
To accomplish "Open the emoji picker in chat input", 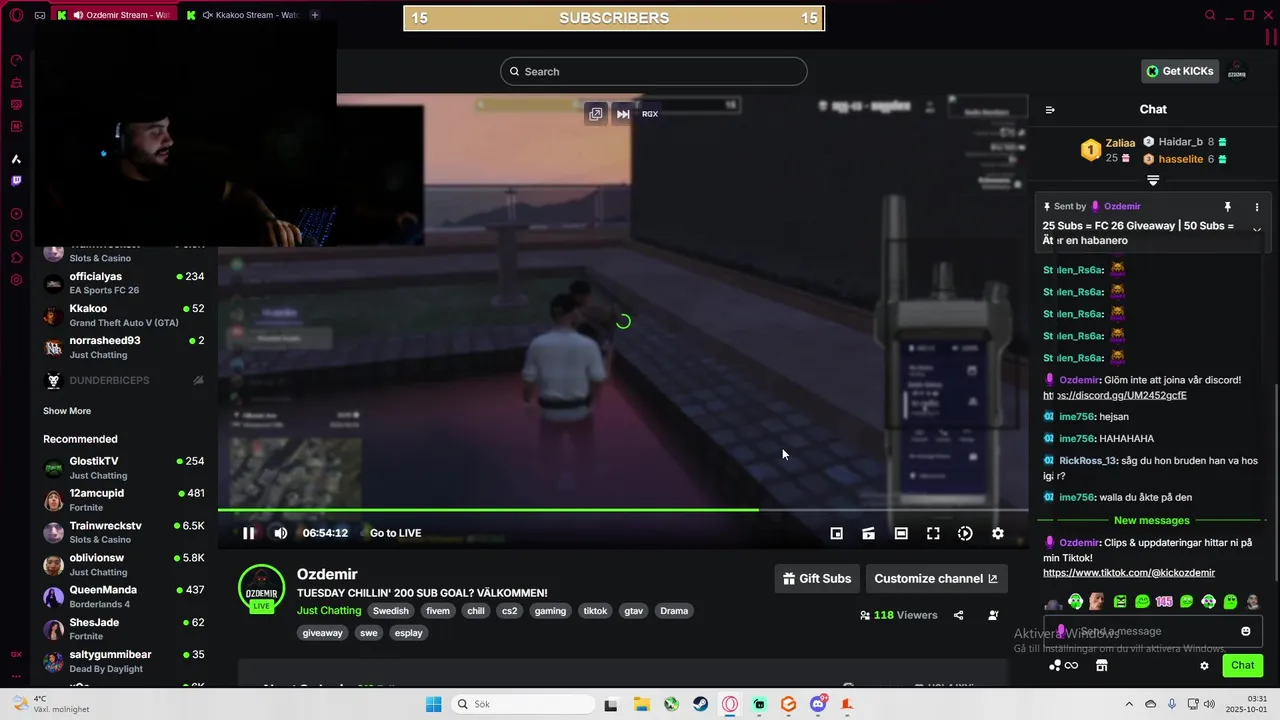I will (1245, 631).
